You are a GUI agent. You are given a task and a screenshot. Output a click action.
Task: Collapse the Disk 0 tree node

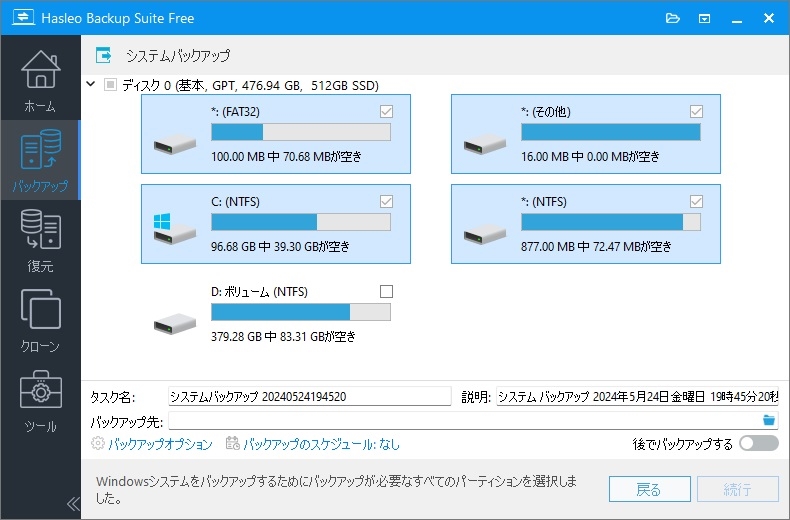point(91,84)
